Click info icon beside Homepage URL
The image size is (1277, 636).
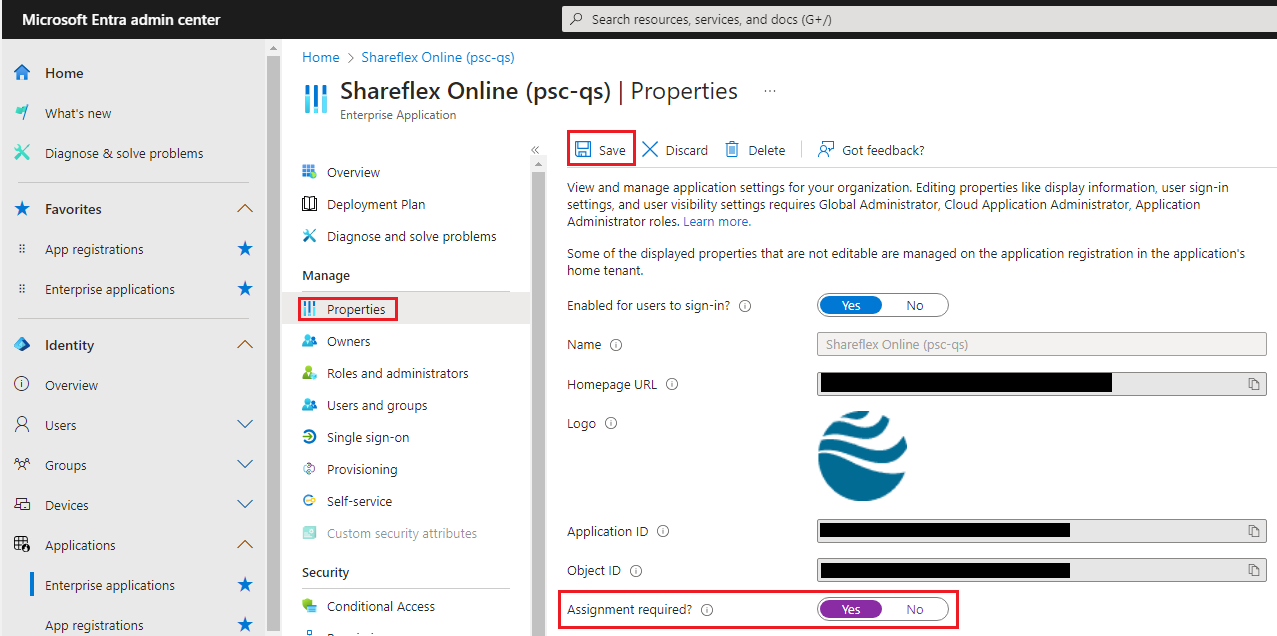click(x=672, y=384)
